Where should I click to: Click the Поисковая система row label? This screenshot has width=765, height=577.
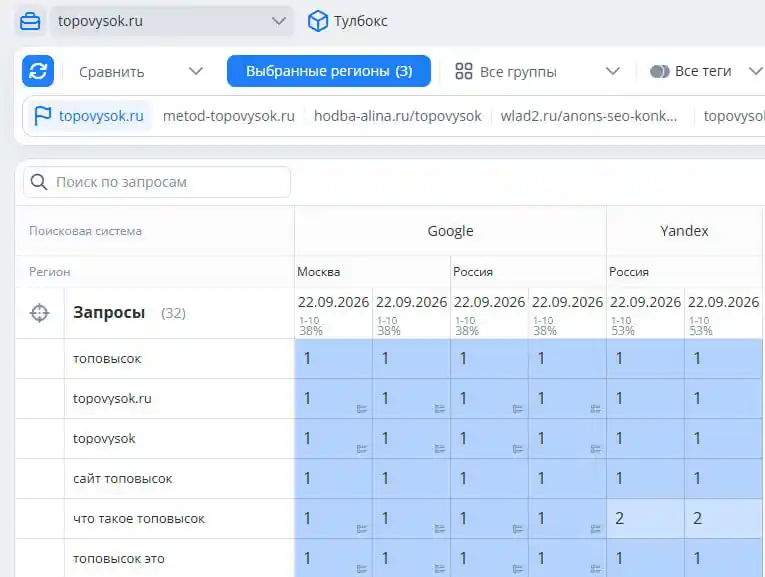tap(85, 231)
